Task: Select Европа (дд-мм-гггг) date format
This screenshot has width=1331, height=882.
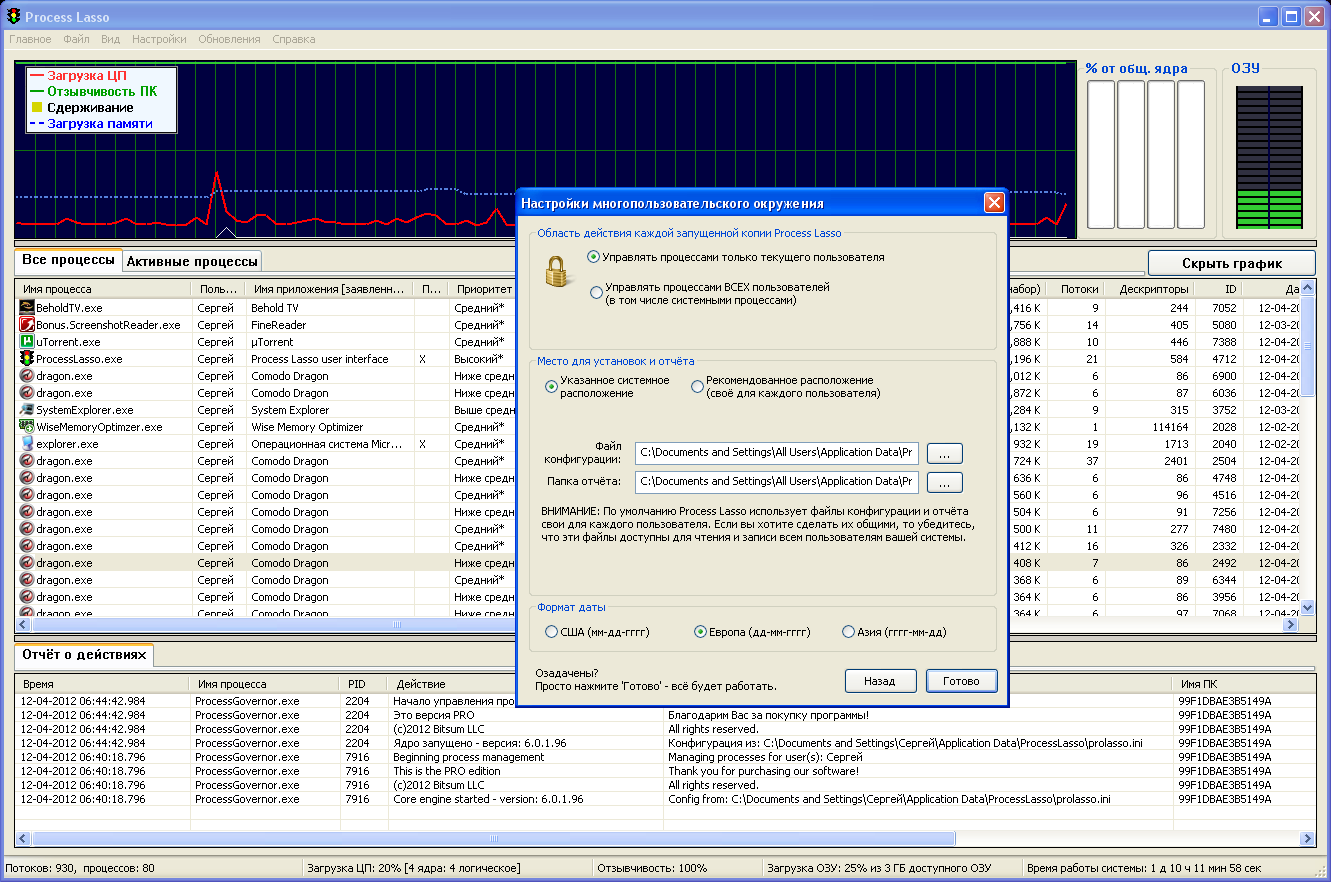Action: click(x=700, y=632)
